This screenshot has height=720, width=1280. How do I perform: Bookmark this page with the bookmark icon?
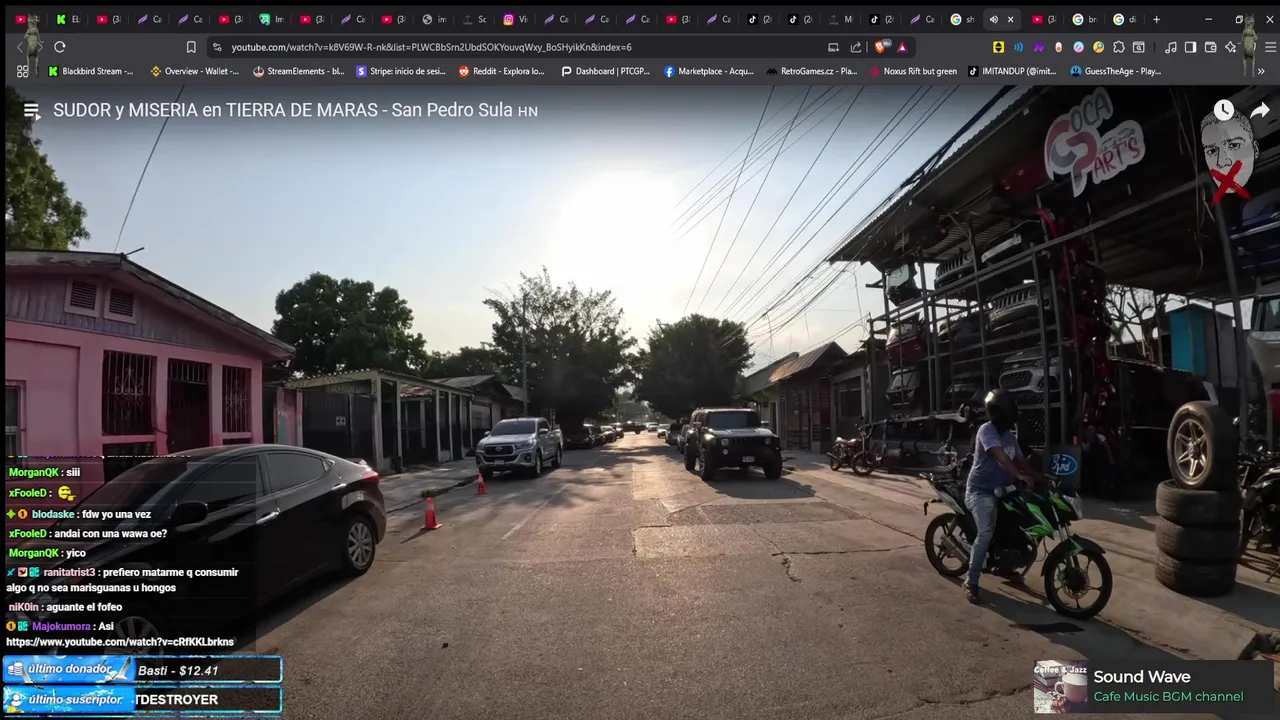tap(191, 47)
